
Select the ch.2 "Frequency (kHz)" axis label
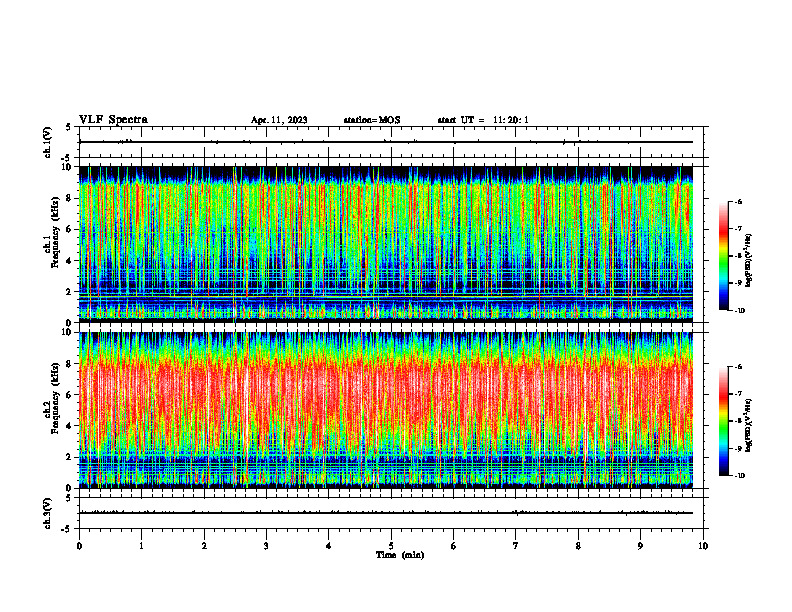tap(55, 398)
